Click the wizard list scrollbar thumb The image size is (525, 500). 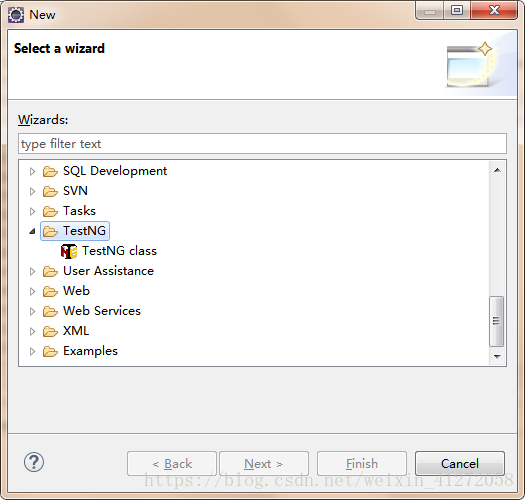(x=497, y=321)
